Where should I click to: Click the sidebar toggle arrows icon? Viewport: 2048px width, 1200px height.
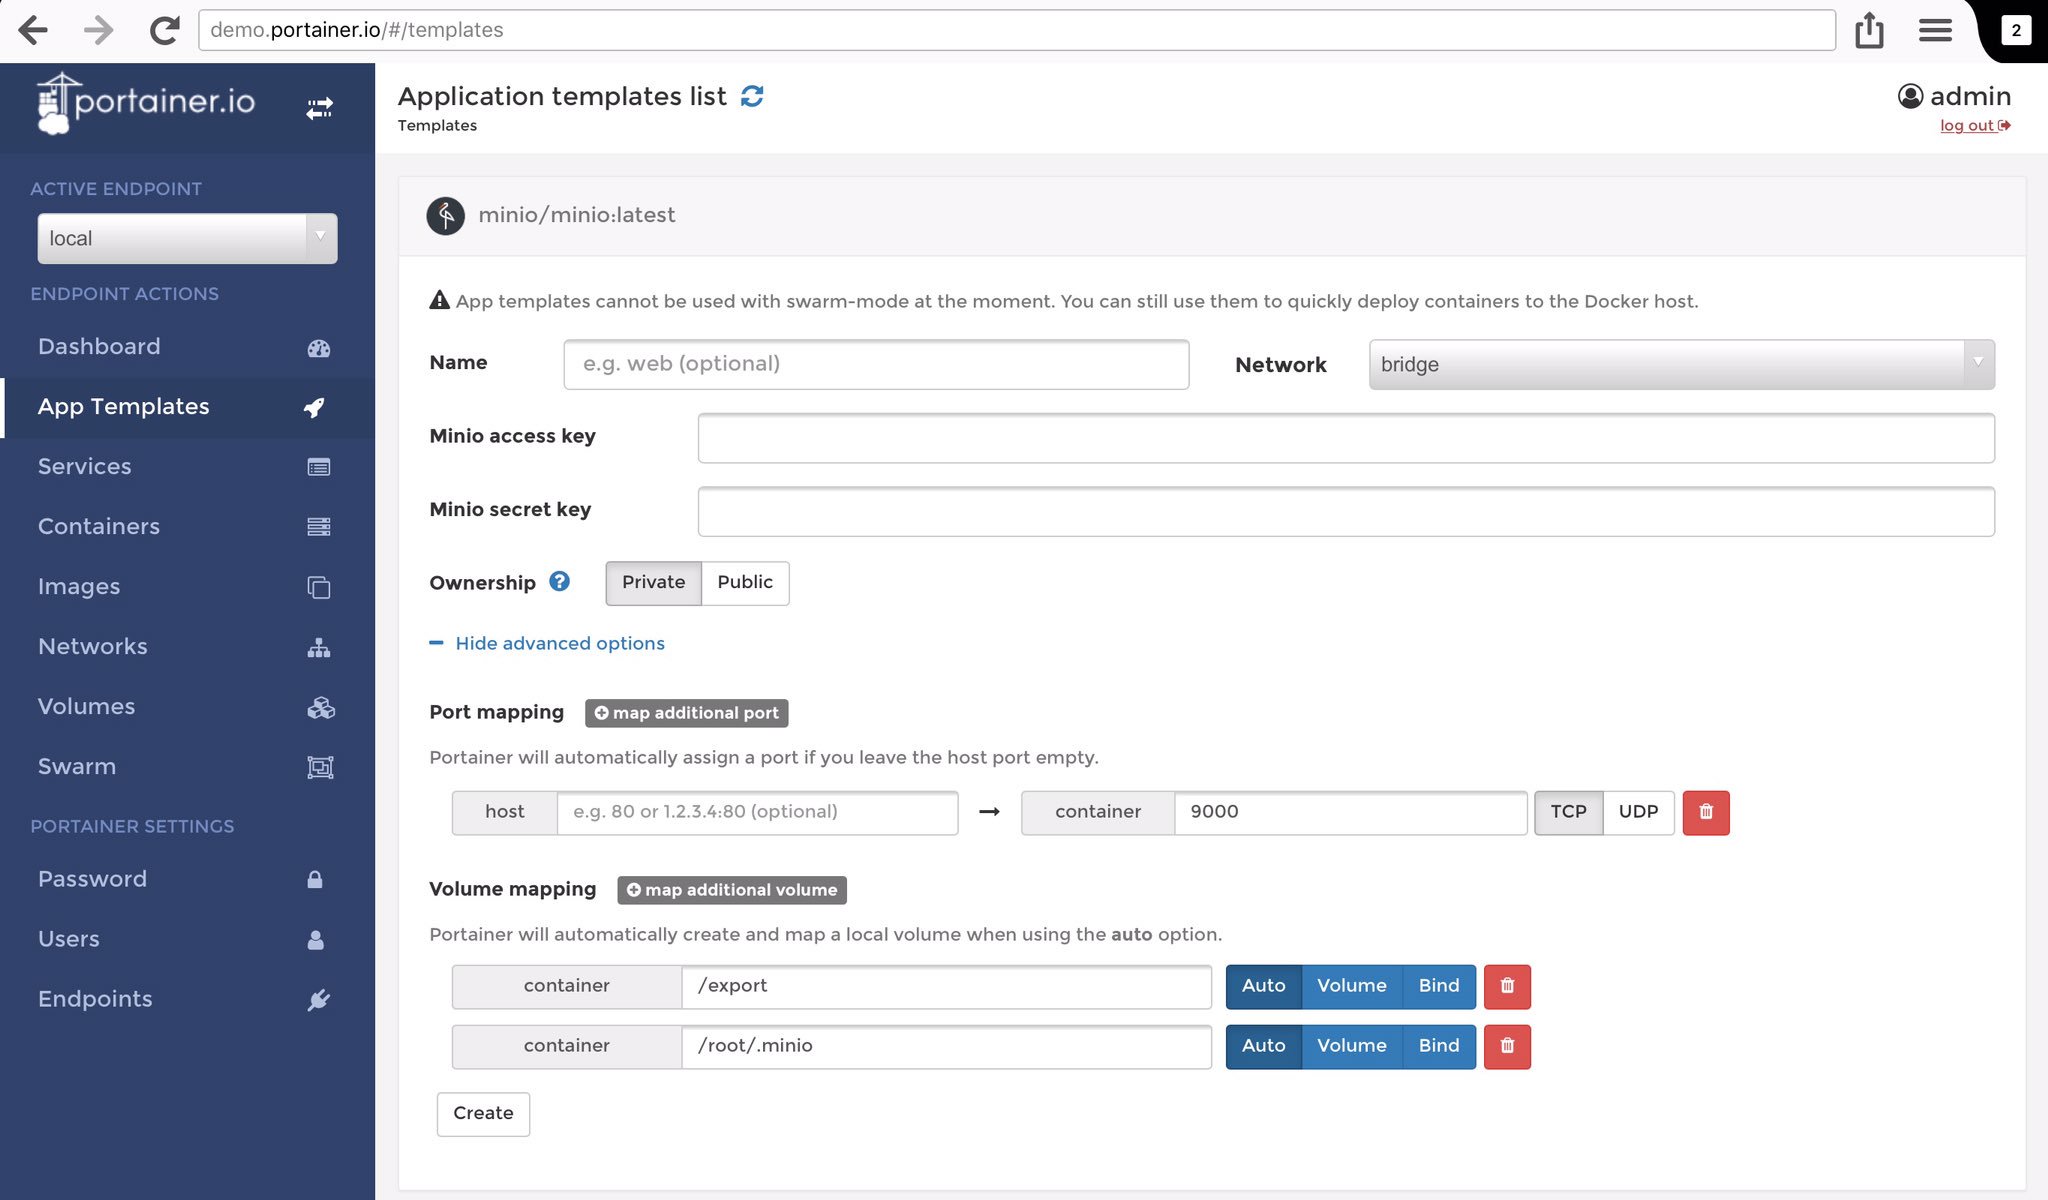pyautogui.click(x=319, y=108)
